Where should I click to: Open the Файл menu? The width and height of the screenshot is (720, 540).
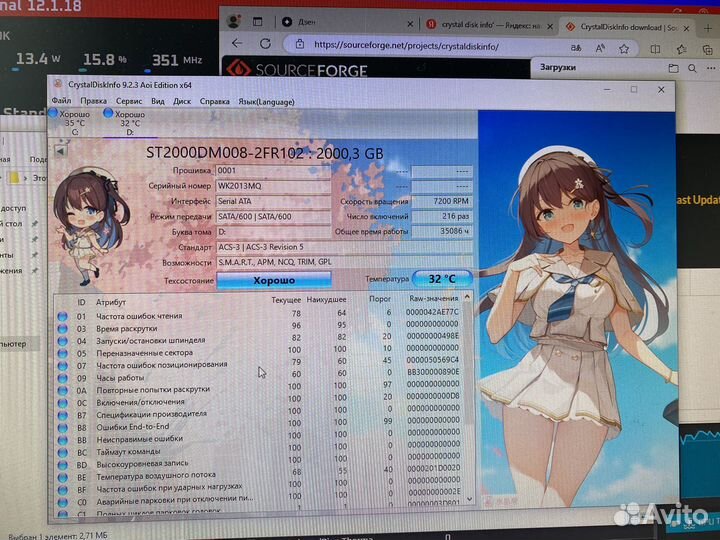tap(62, 101)
